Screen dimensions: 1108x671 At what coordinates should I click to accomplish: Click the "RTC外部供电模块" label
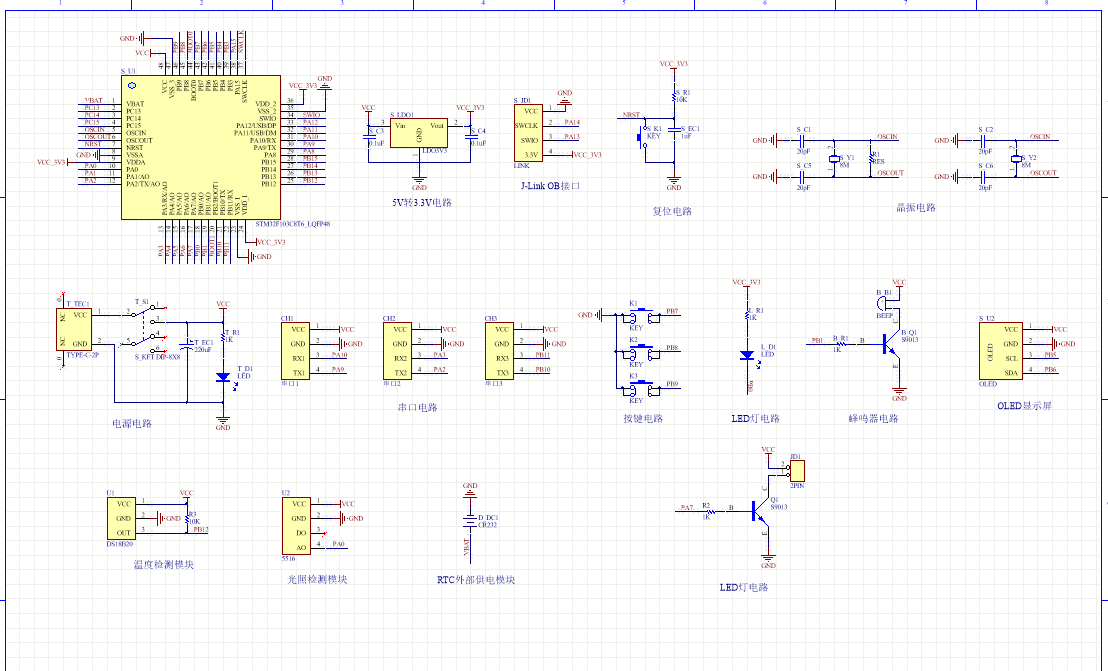click(476, 580)
